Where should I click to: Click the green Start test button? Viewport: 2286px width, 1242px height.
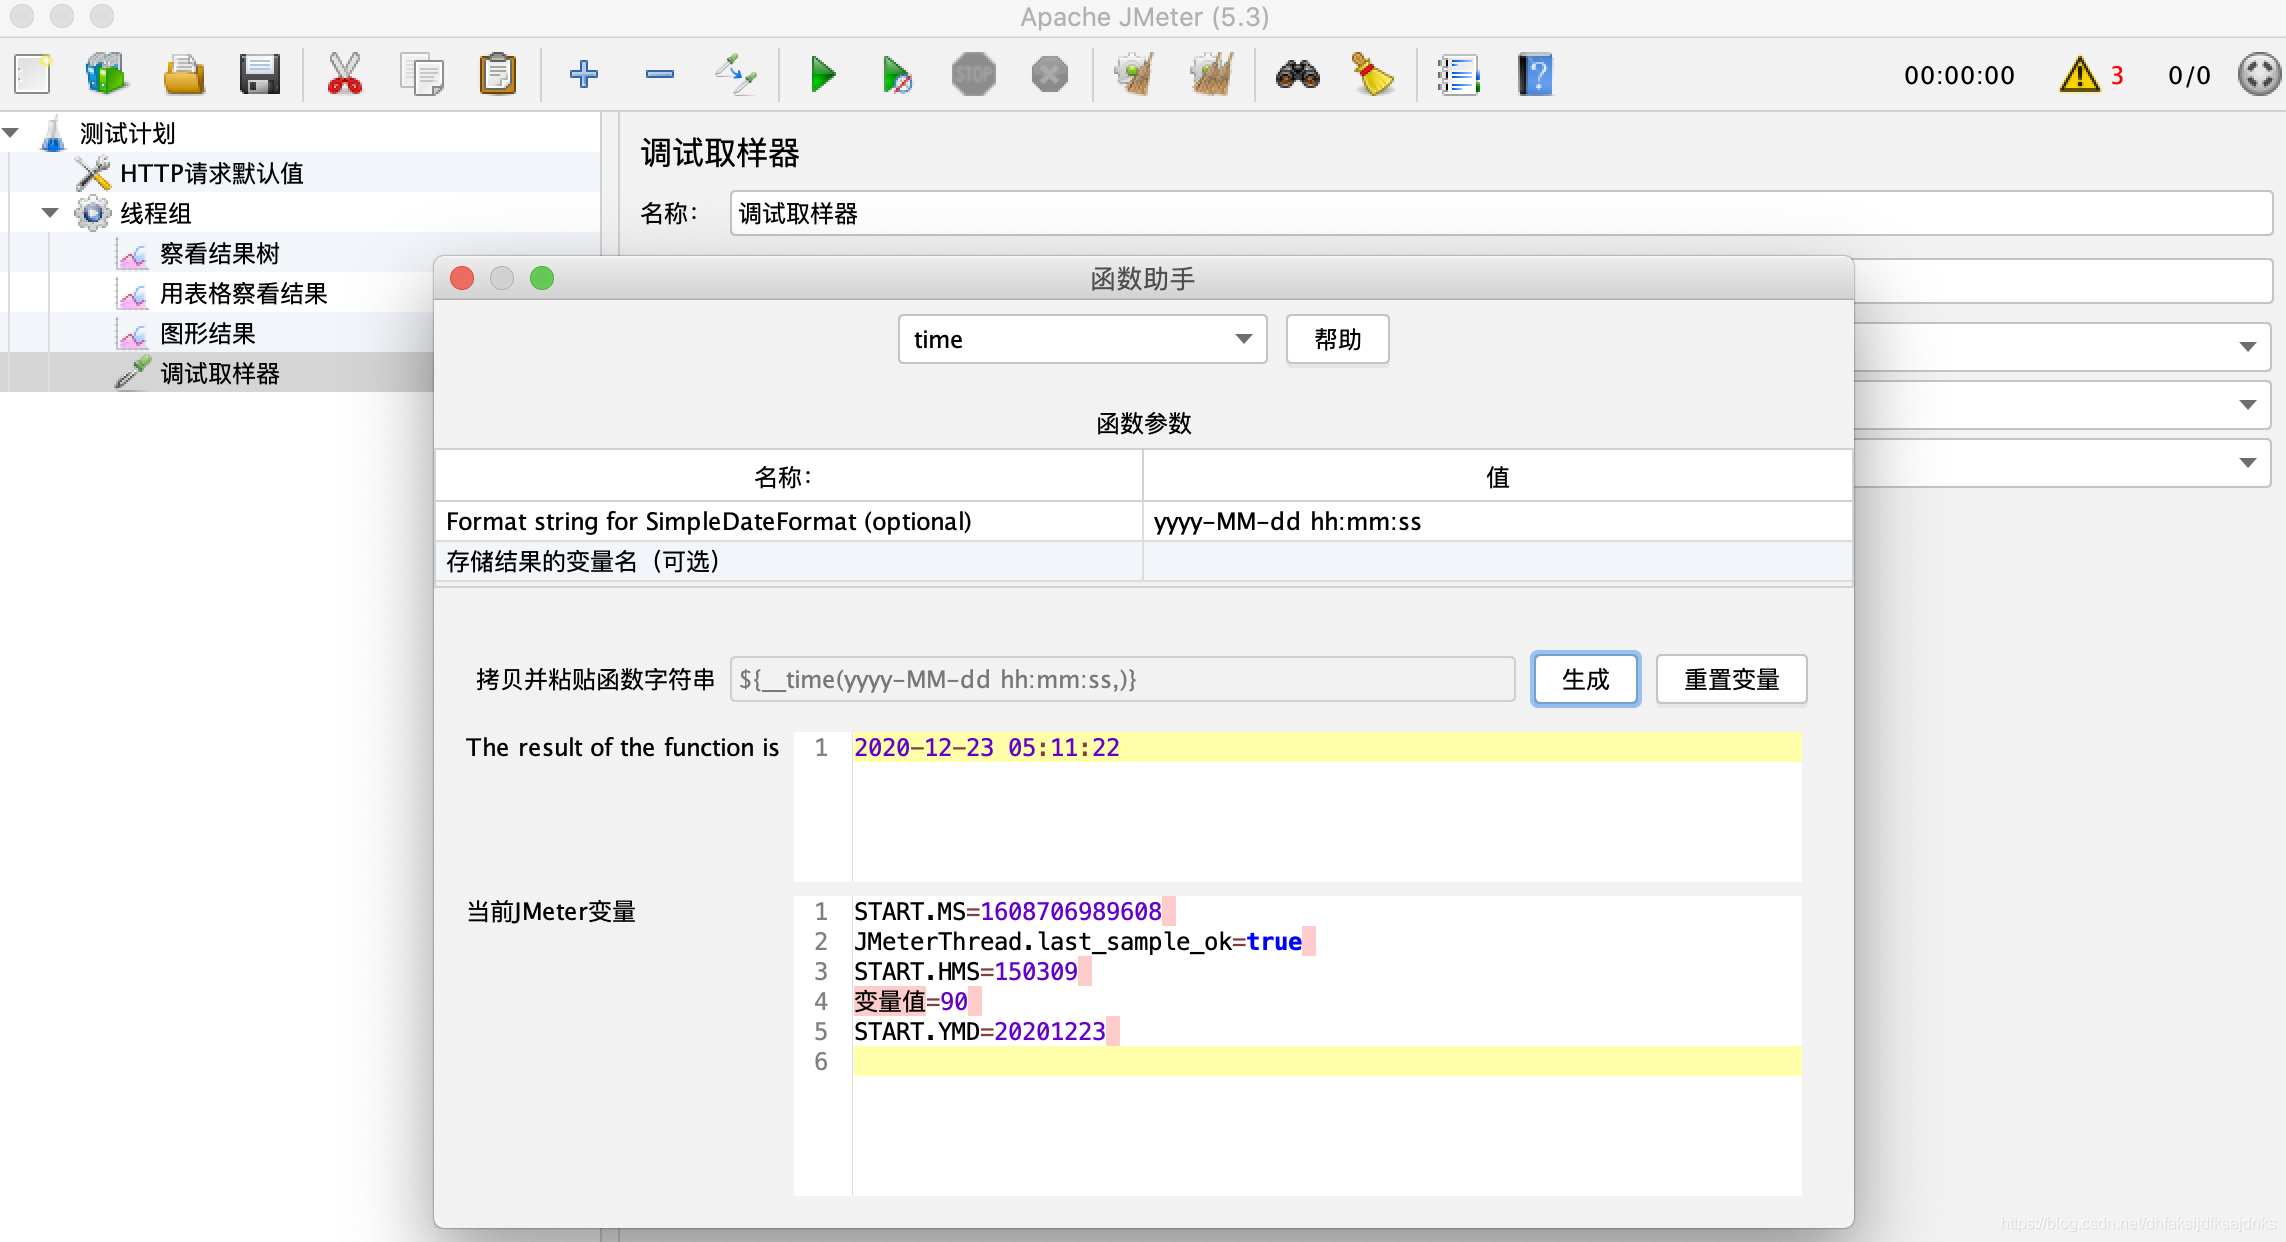(x=822, y=75)
